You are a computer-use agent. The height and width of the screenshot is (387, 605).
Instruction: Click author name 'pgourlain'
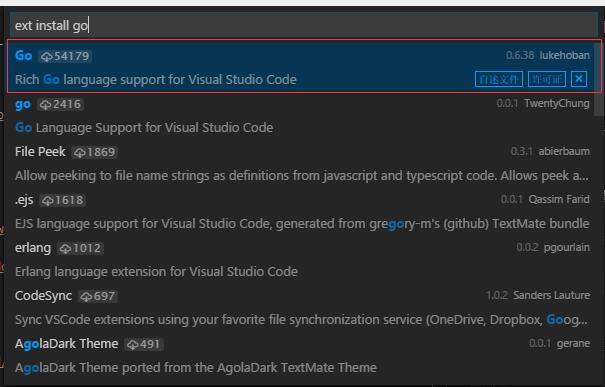point(567,247)
